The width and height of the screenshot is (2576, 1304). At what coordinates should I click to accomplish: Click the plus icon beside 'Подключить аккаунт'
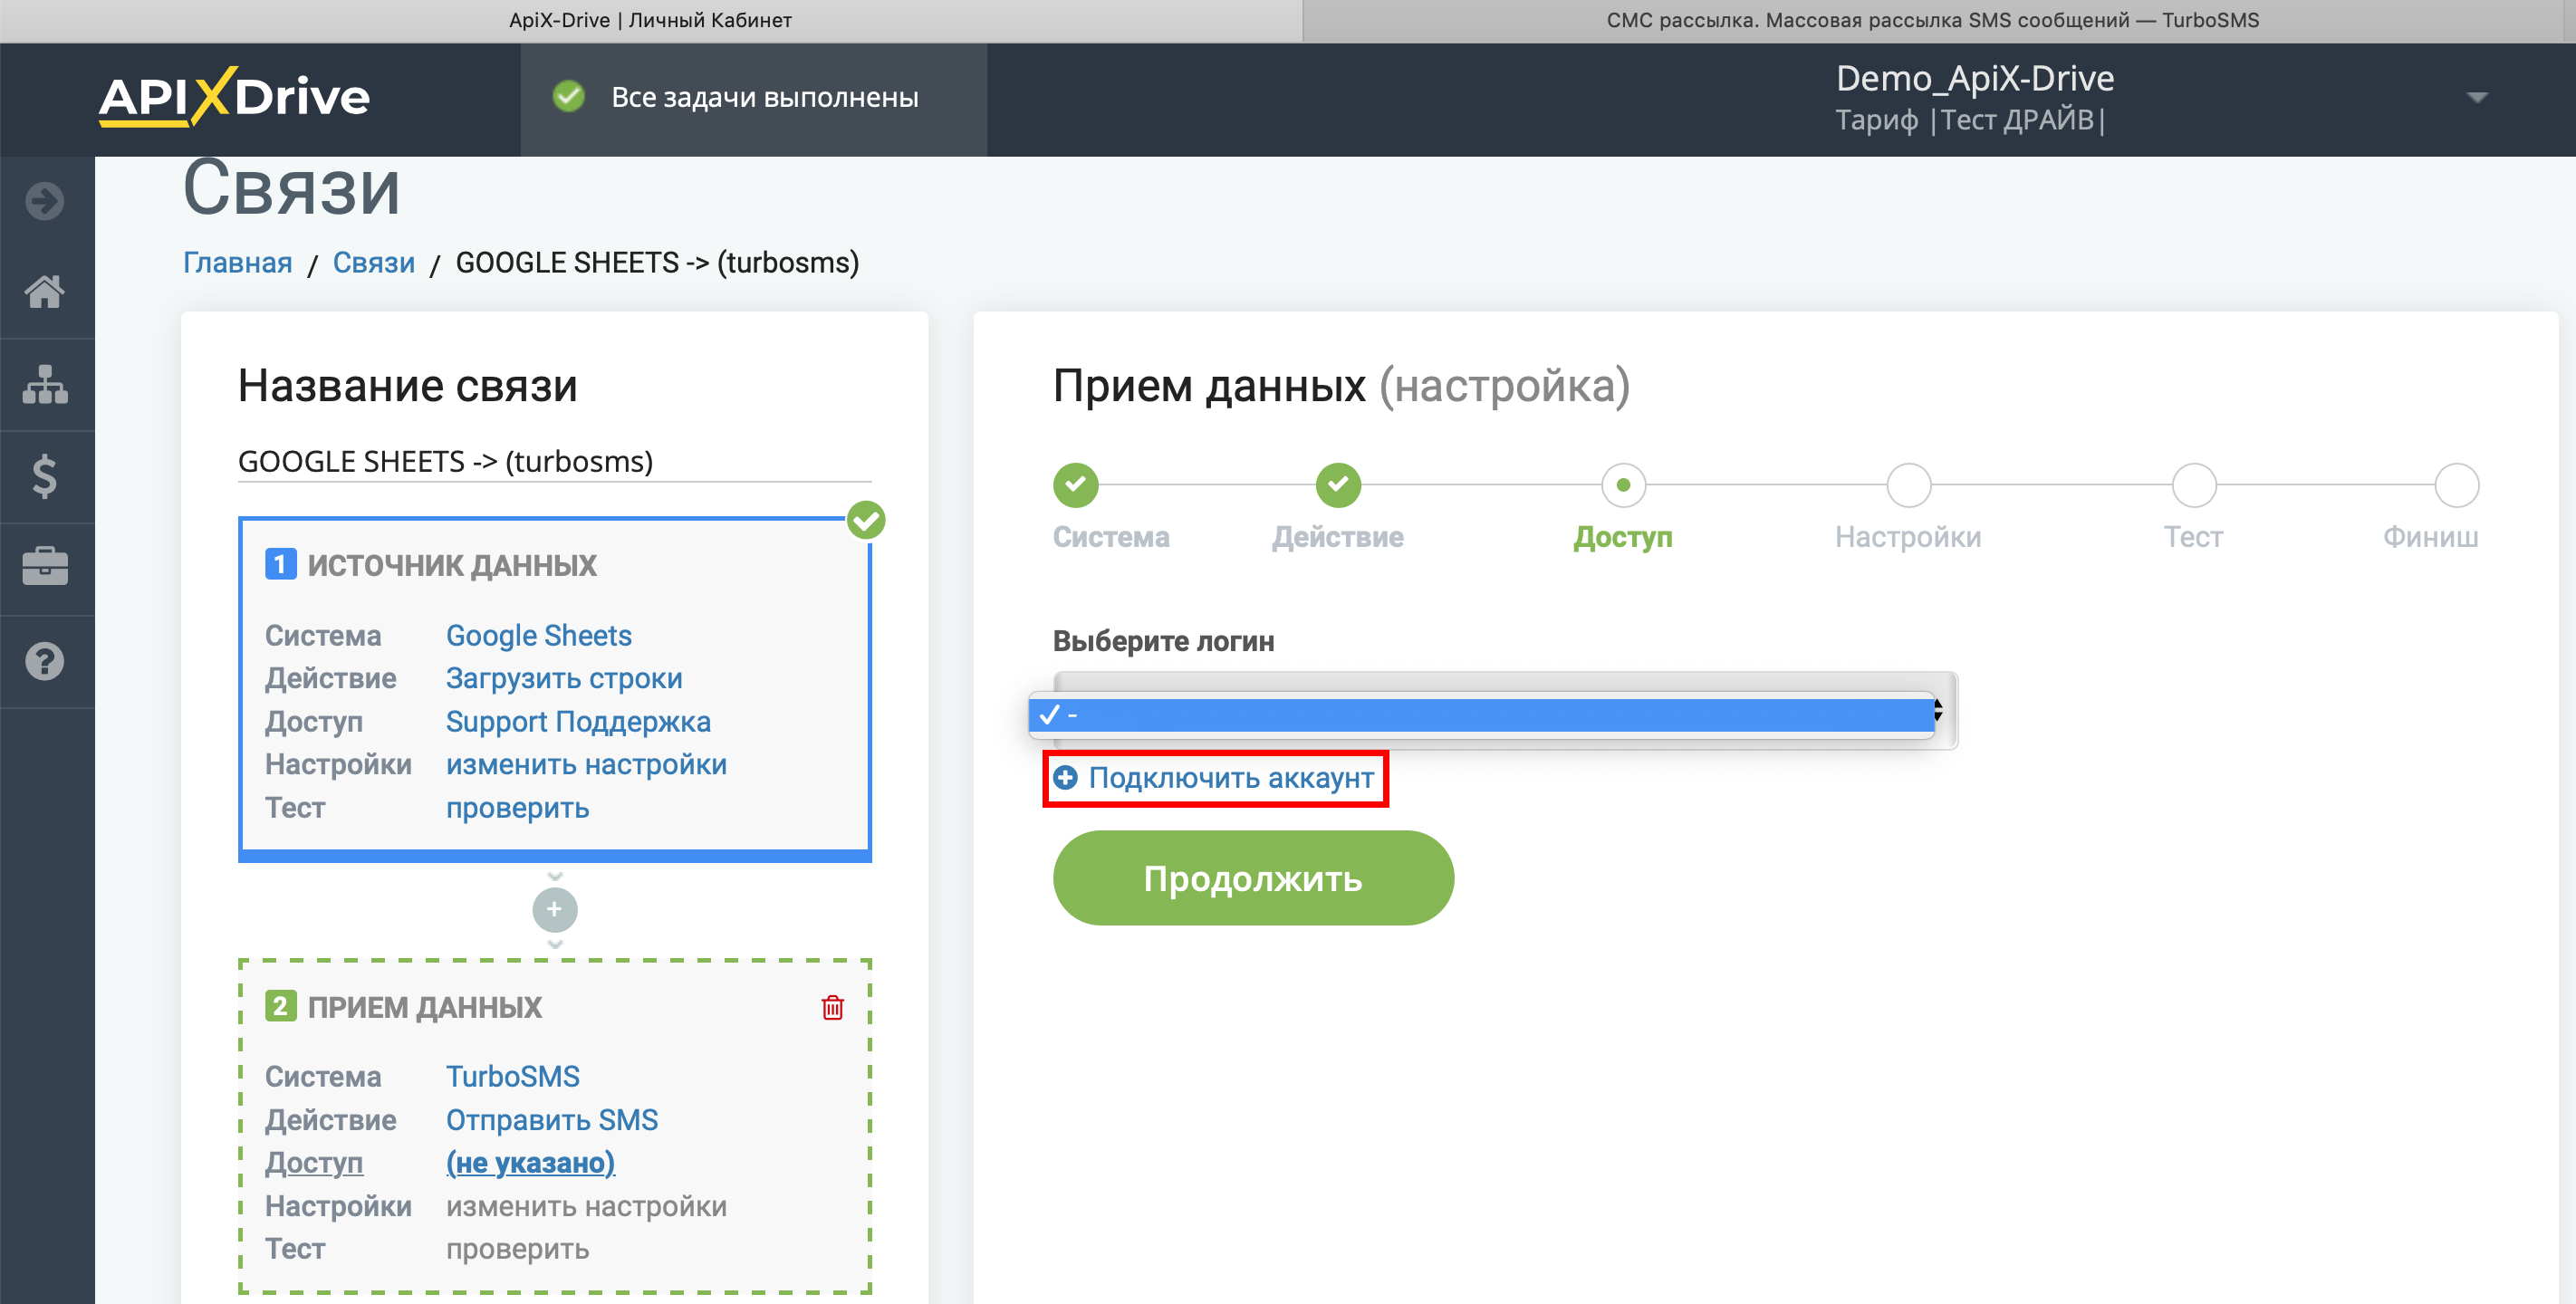(1066, 777)
